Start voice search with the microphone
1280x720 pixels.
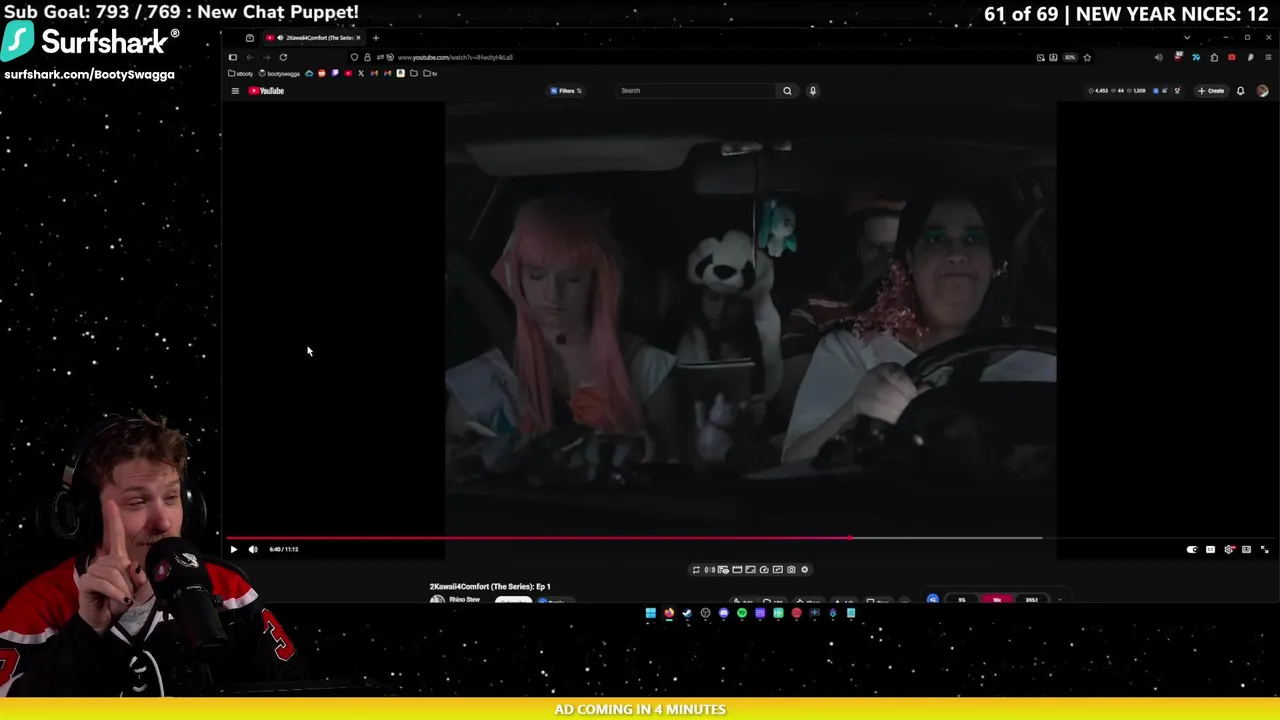click(x=813, y=91)
